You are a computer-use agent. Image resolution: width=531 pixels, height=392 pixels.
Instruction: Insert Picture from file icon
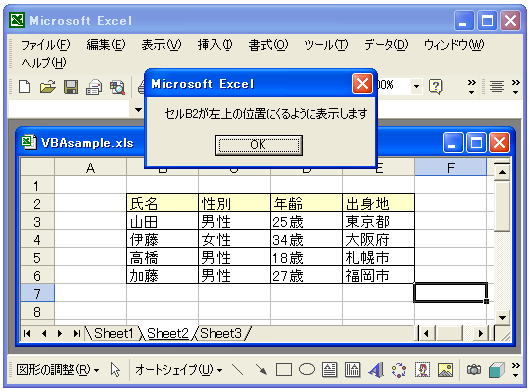pos(445,370)
